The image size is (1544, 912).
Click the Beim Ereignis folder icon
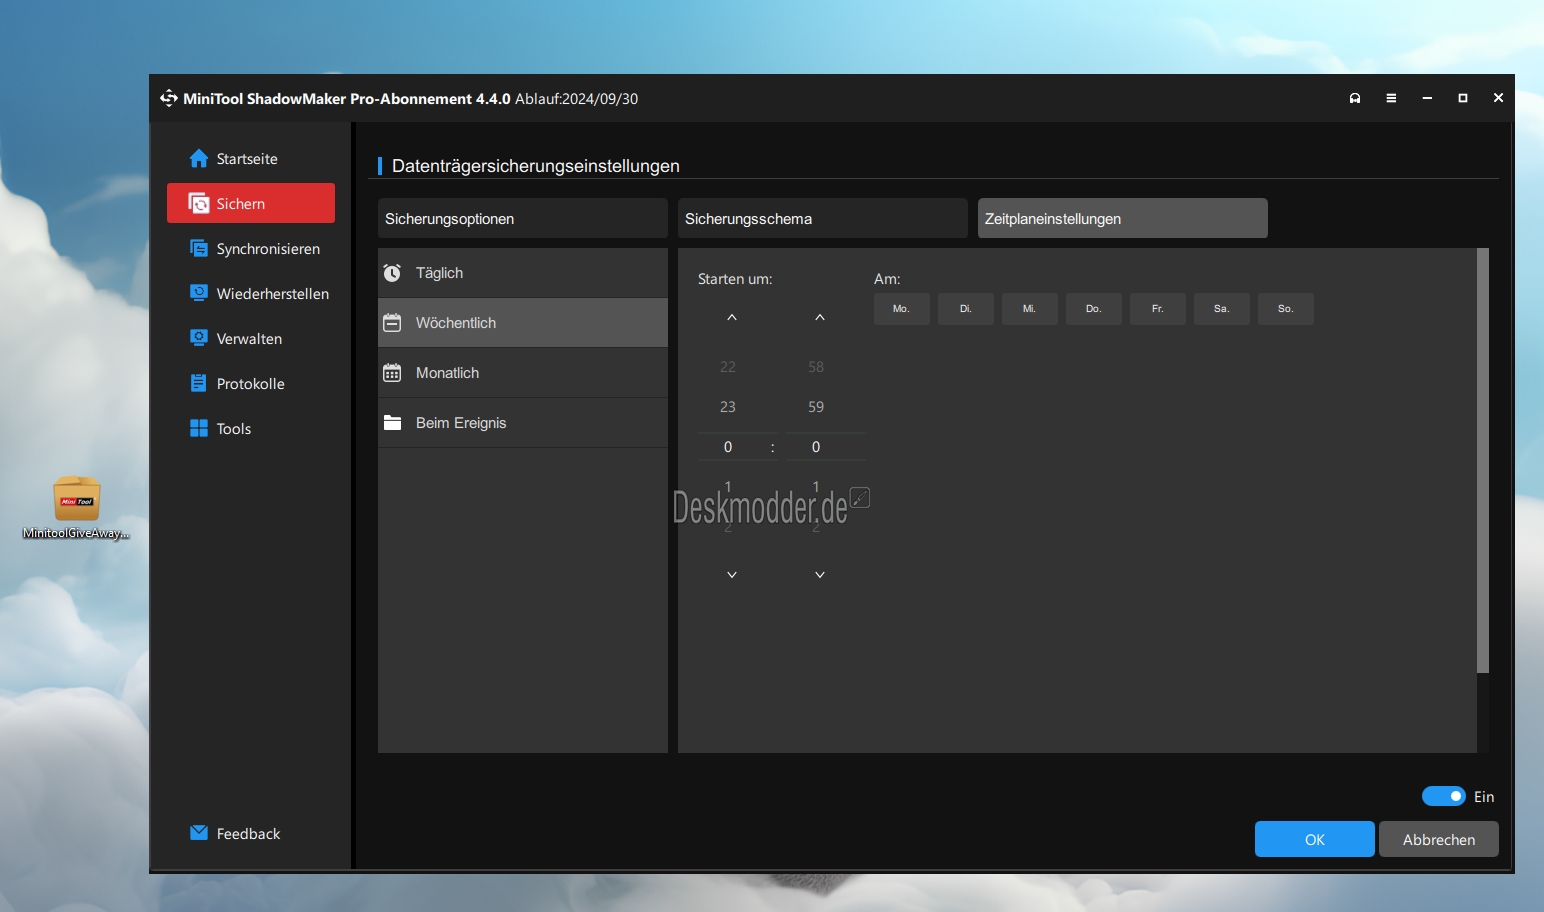pyautogui.click(x=392, y=423)
